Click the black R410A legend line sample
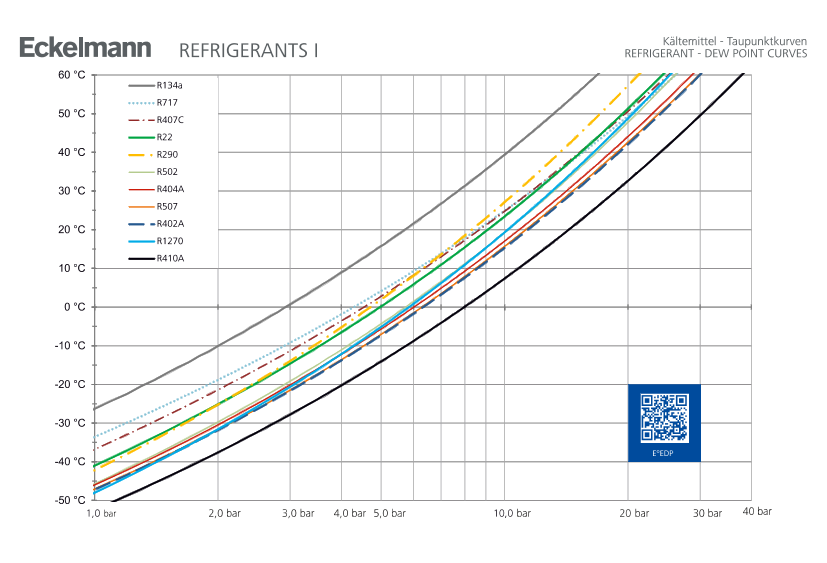Image resolution: width=827 pixels, height=563 pixels. coord(139,259)
